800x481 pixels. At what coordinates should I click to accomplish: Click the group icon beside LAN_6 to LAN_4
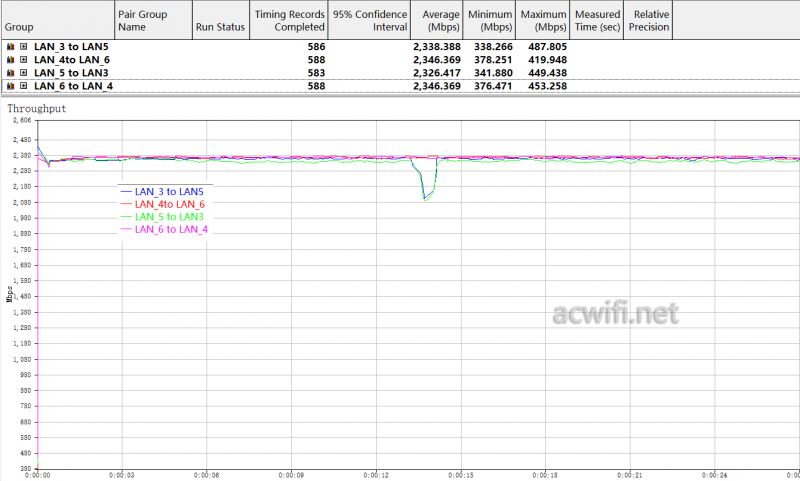pyautogui.click(x=10, y=86)
